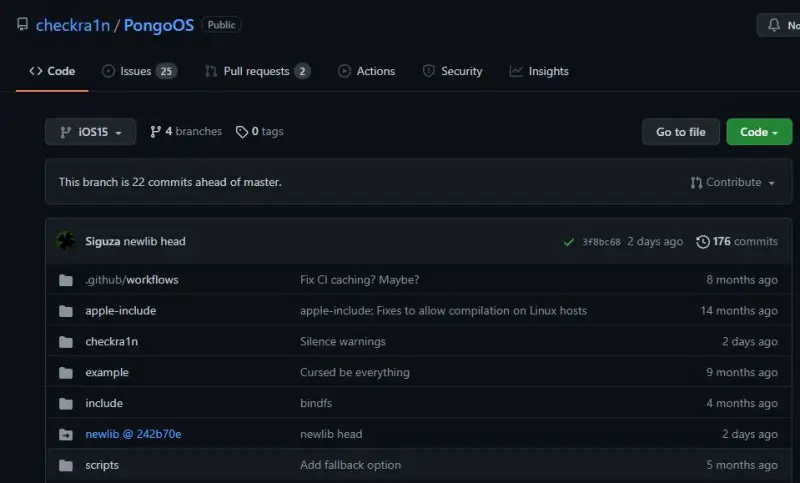Click the repository book icon beside checkra1n
This screenshot has height=483, width=800.
(x=22, y=24)
